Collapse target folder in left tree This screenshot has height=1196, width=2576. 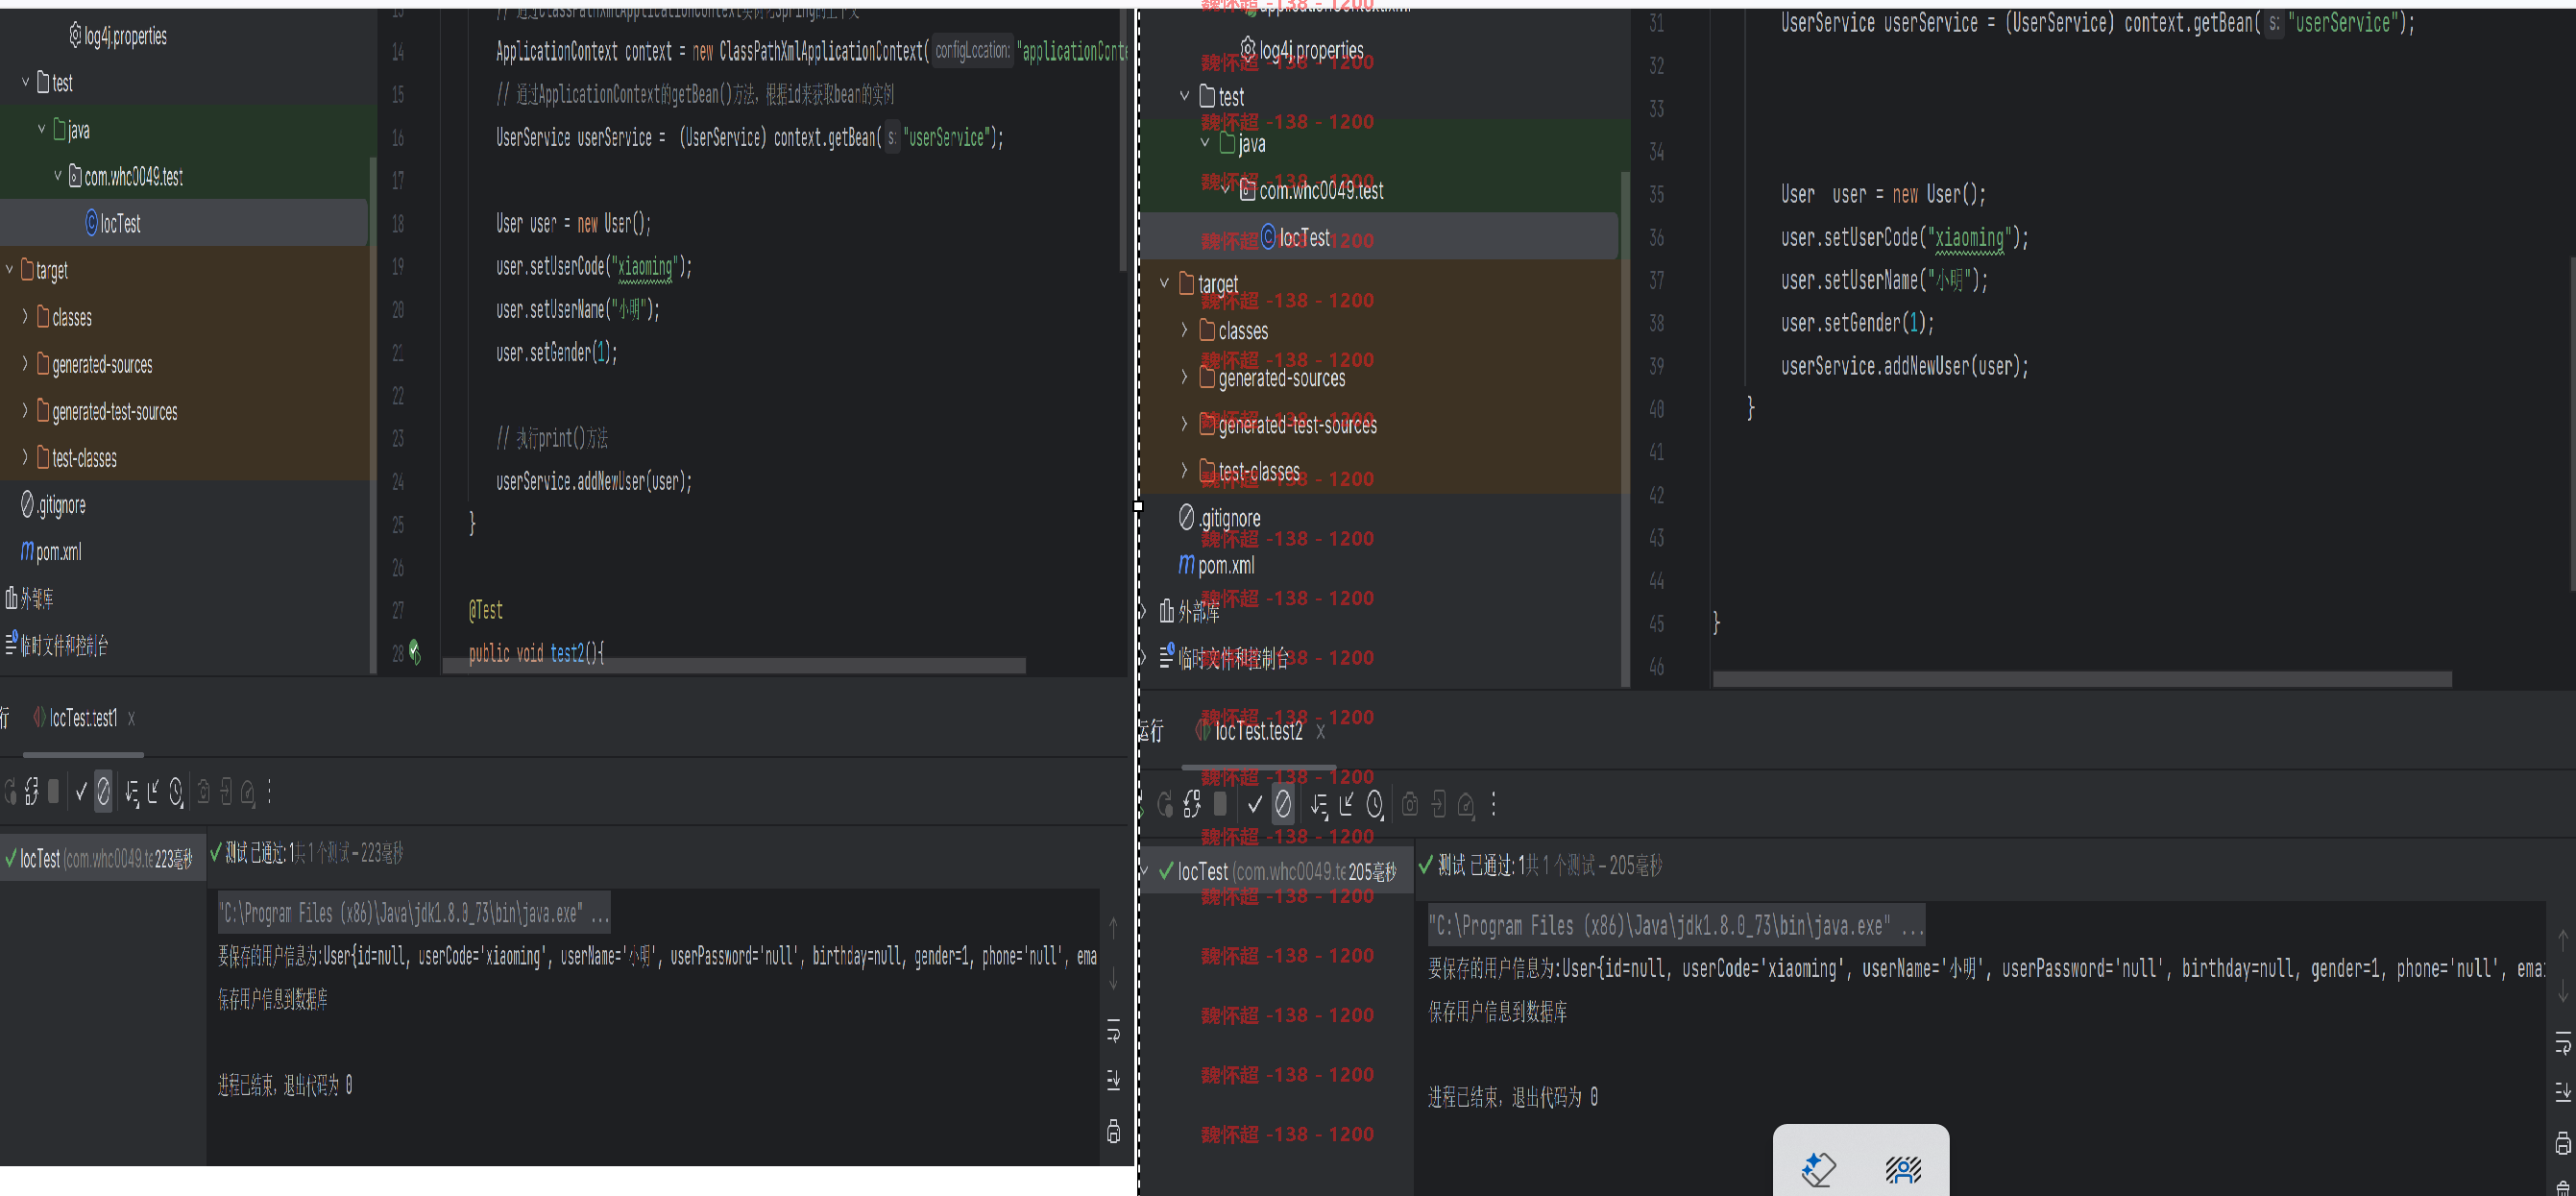10,270
